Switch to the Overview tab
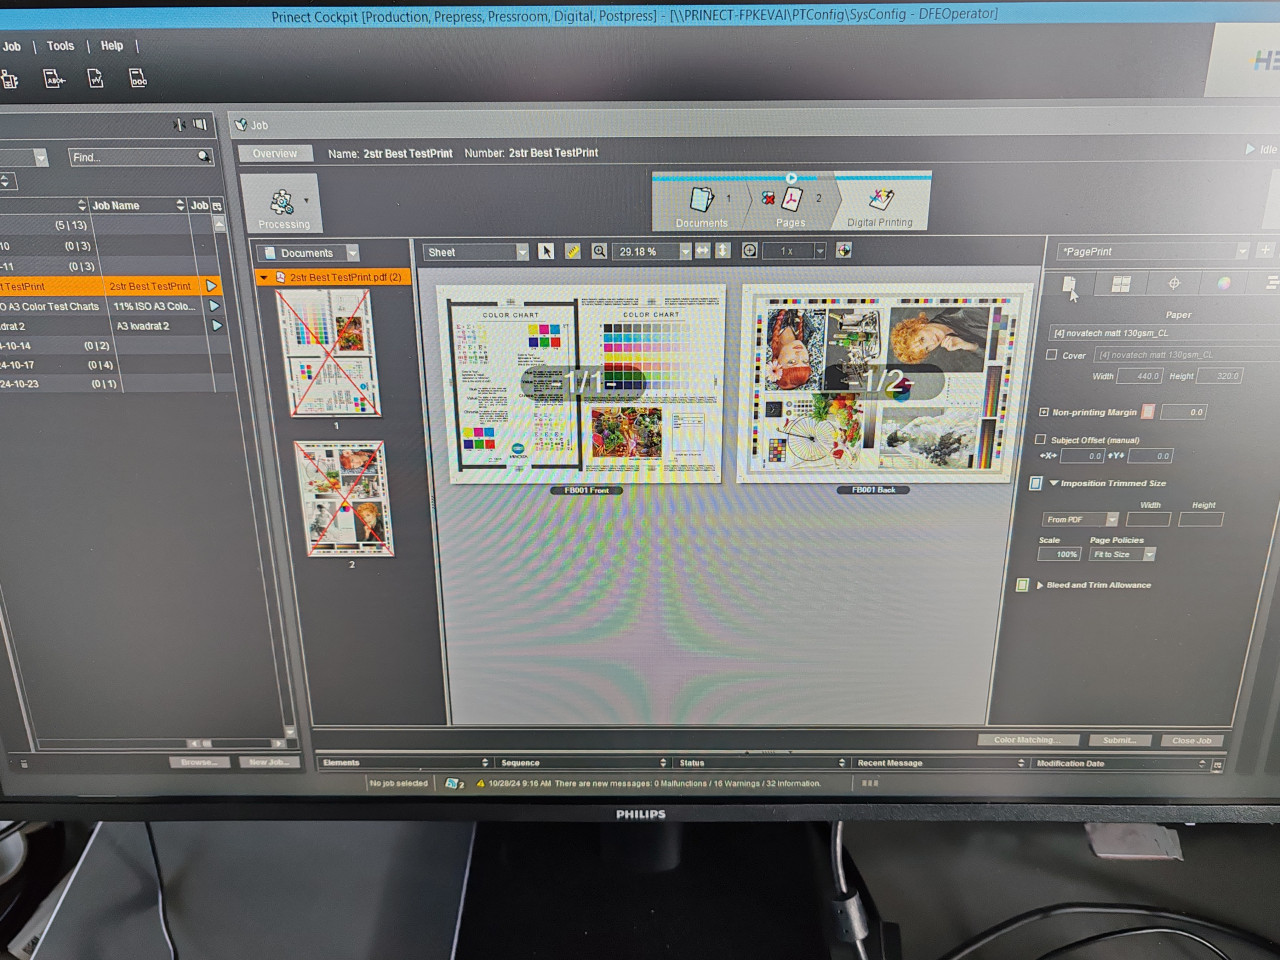The image size is (1280, 960). coord(274,154)
